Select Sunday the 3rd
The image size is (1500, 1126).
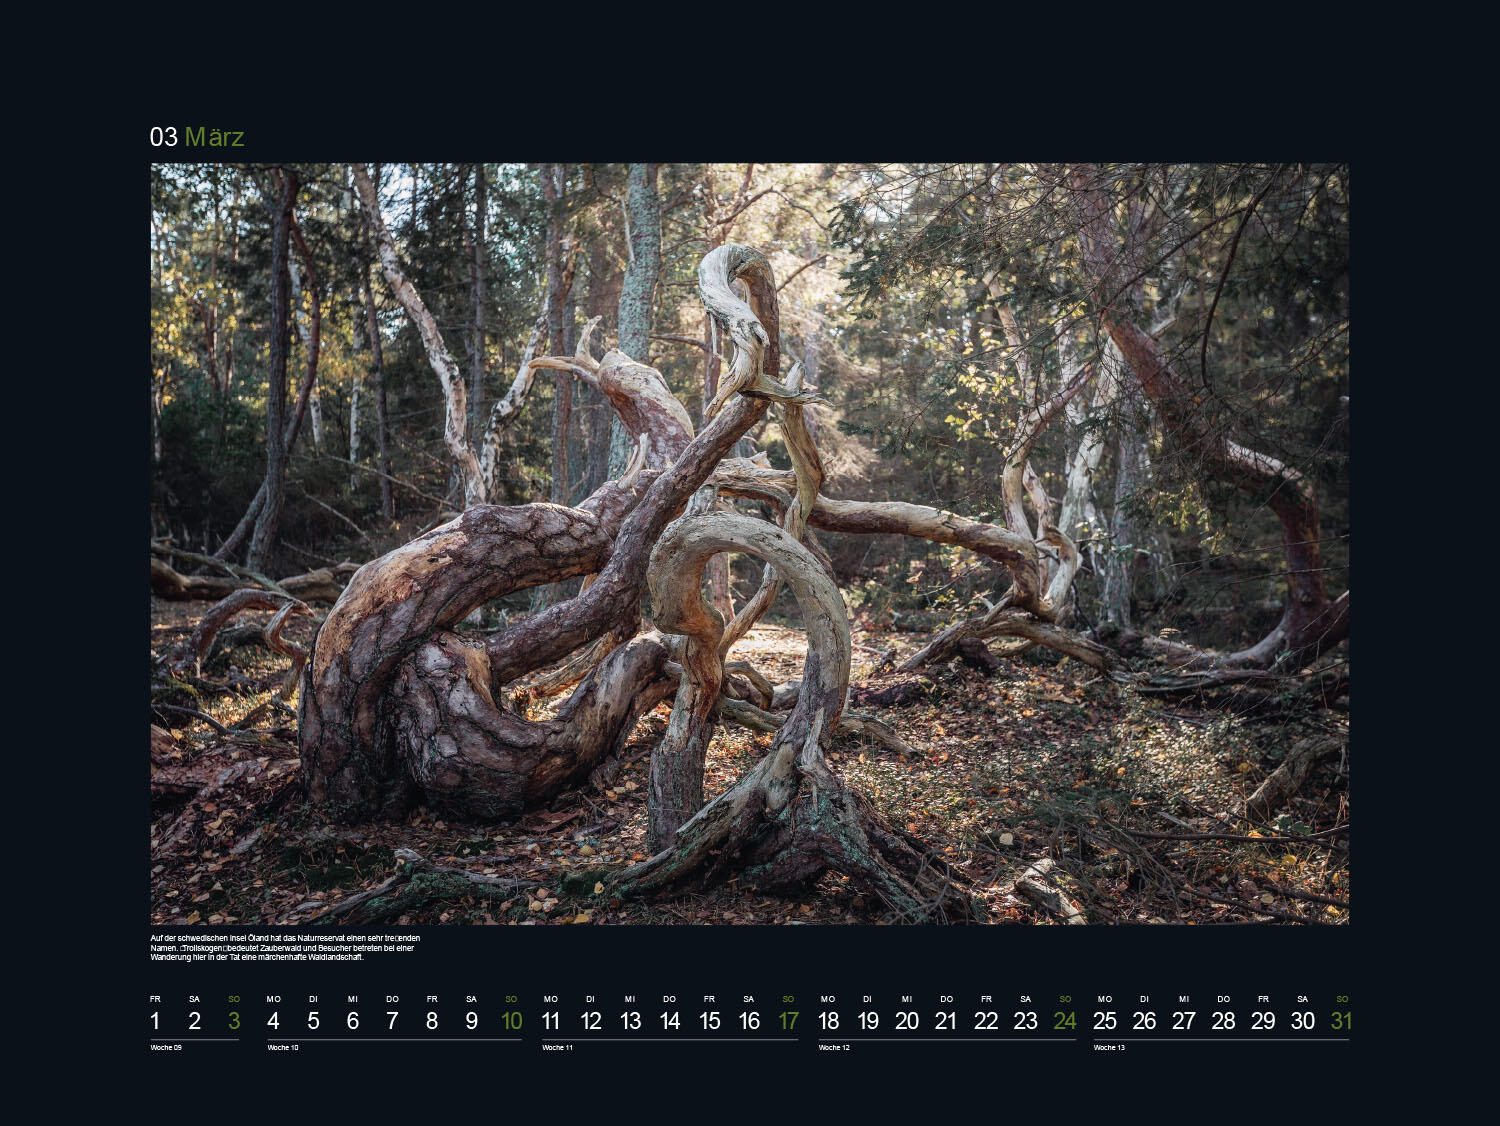234,1021
